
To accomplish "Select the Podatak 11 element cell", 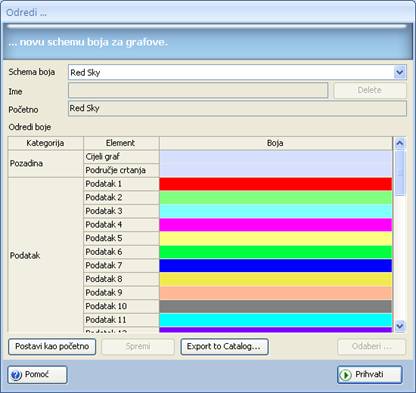I will (x=121, y=320).
